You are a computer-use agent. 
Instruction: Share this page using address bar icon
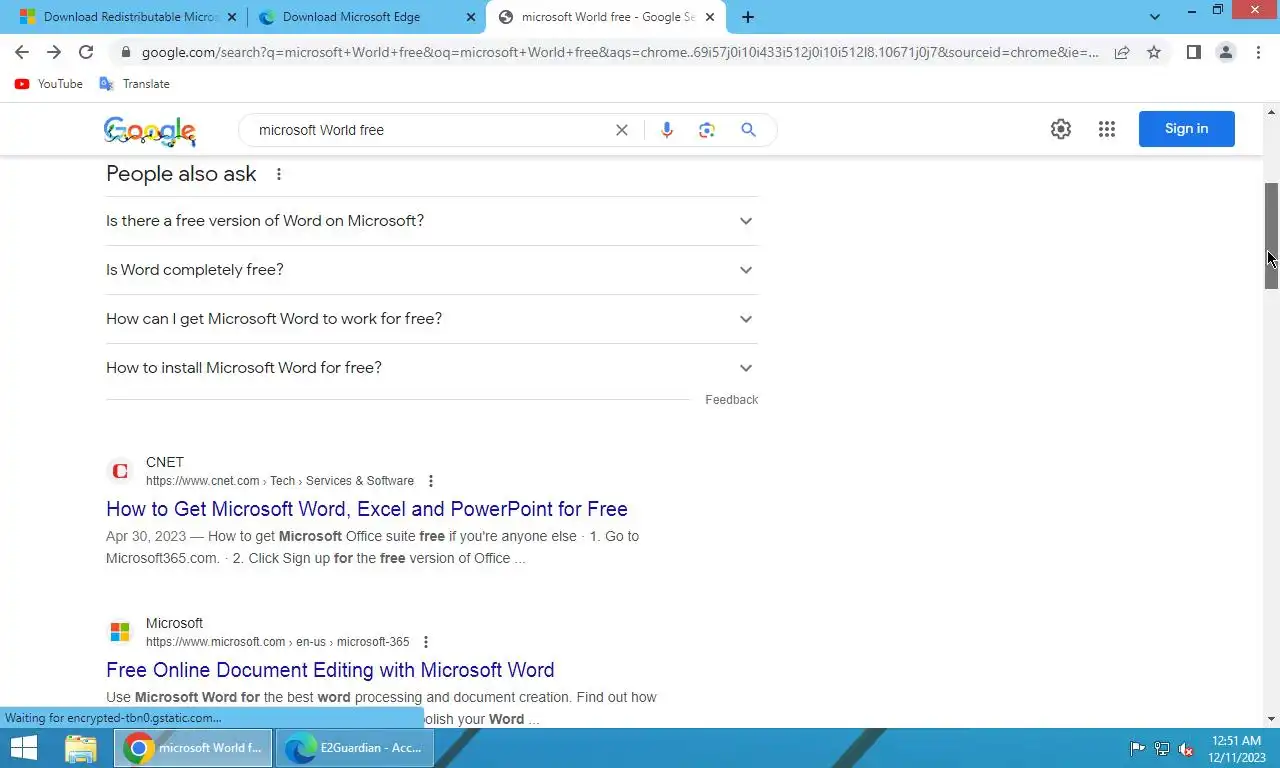1122,52
